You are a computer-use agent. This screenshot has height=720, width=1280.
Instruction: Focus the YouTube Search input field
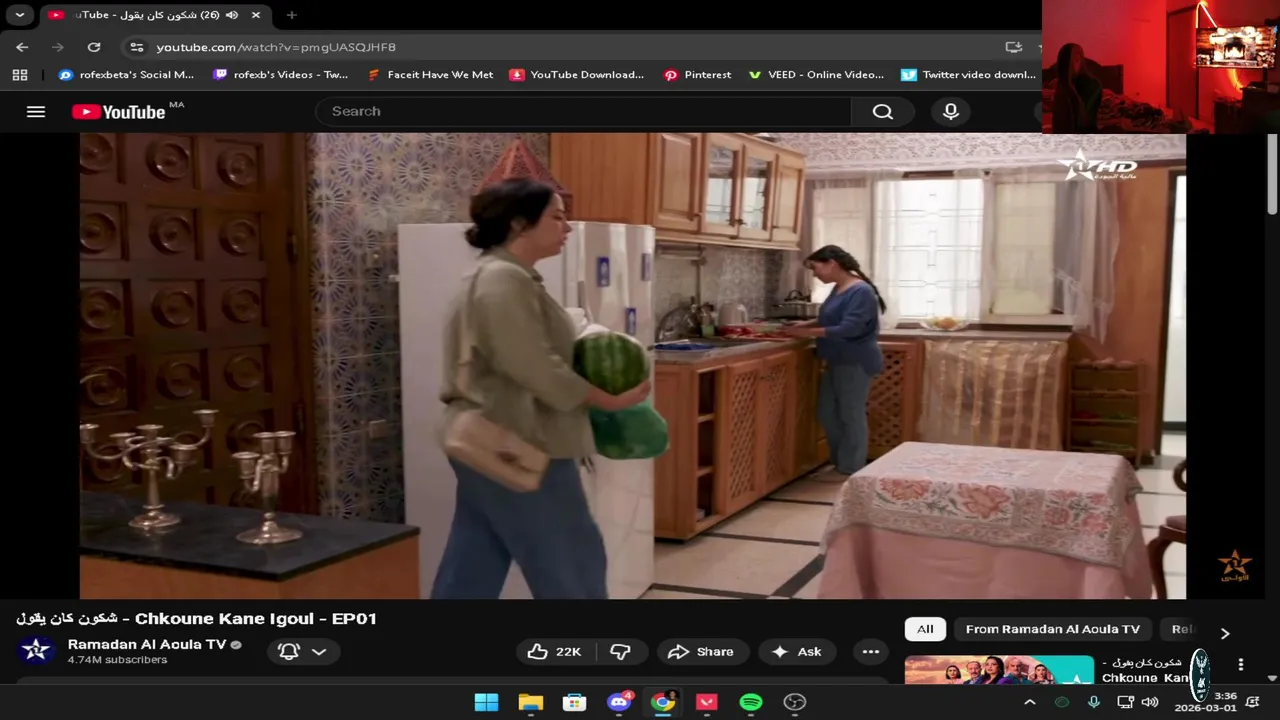pos(584,111)
